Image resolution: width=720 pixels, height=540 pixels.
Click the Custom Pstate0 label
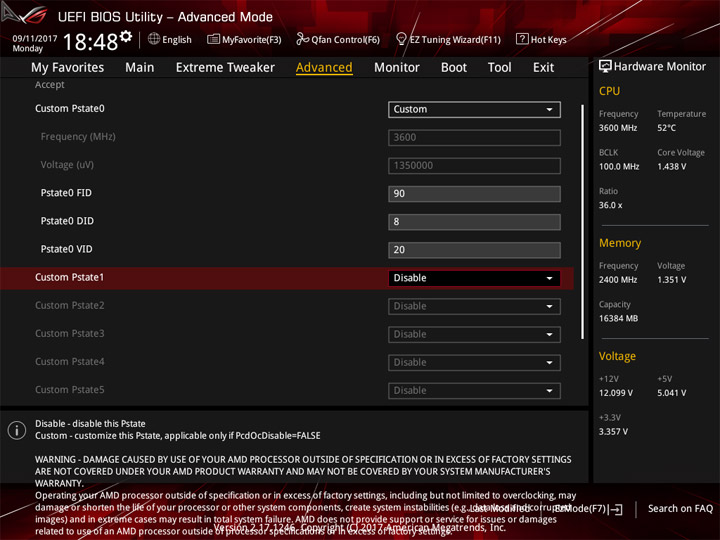tap(70, 109)
